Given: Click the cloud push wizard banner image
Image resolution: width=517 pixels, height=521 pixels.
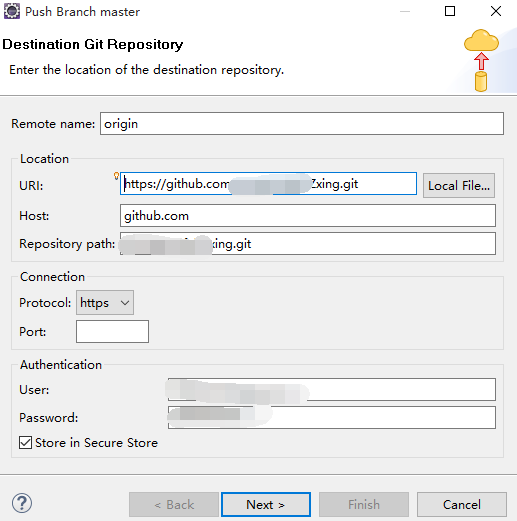Looking at the screenshot, I should 481,60.
